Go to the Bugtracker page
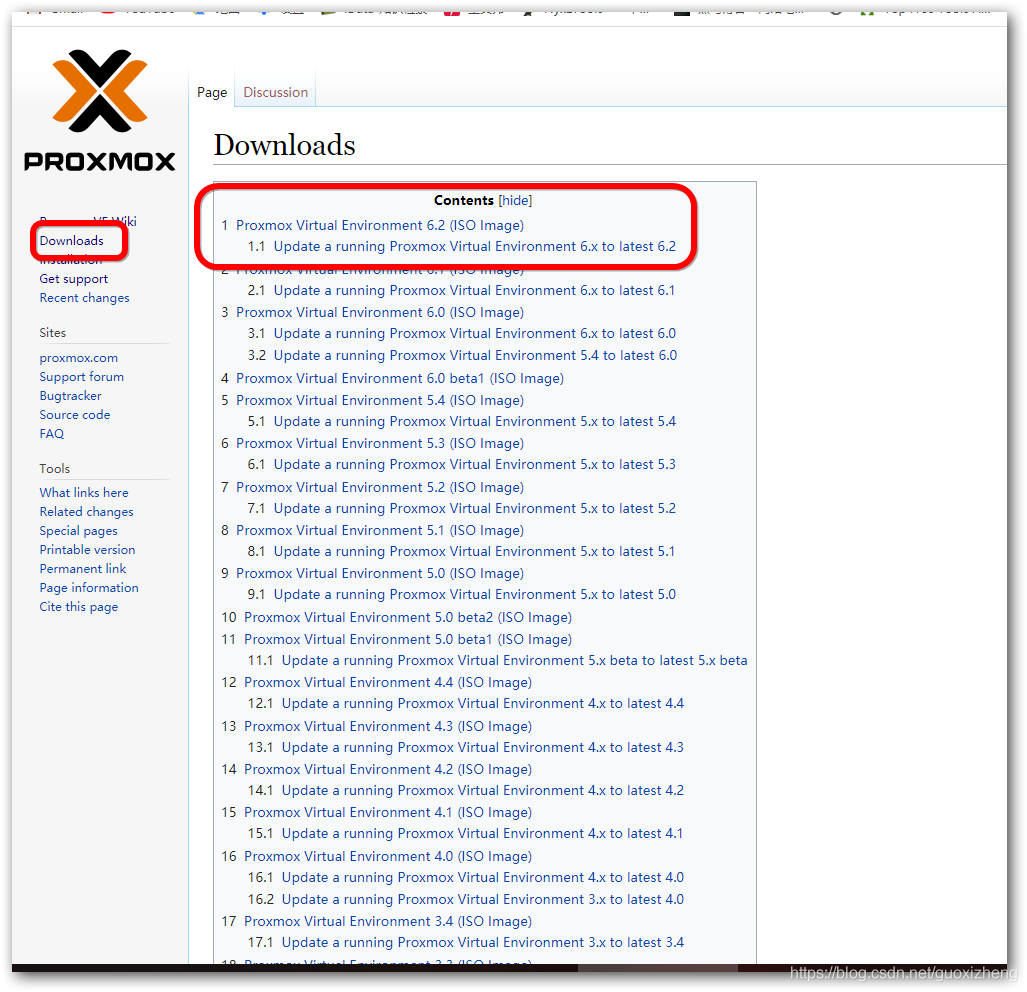 (x=70, y=395)
